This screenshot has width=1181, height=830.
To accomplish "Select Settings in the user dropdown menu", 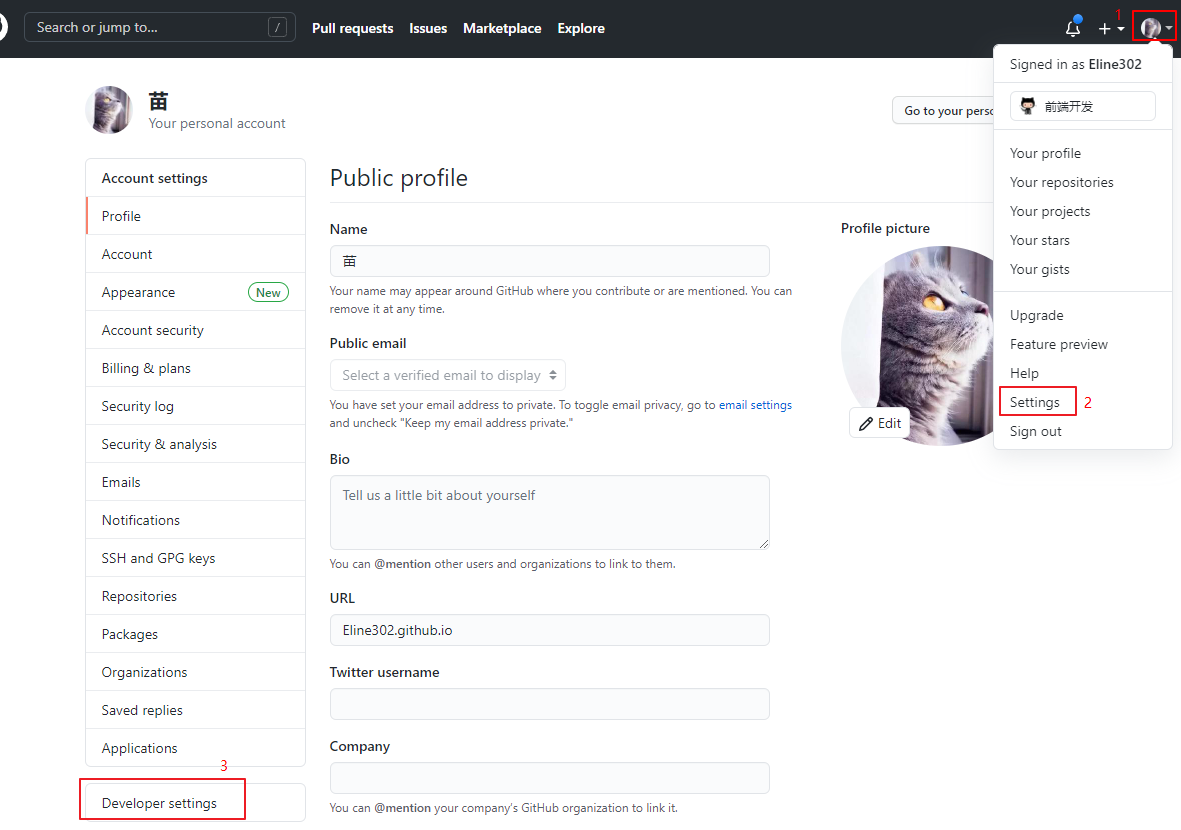I will pos(1035,402).
